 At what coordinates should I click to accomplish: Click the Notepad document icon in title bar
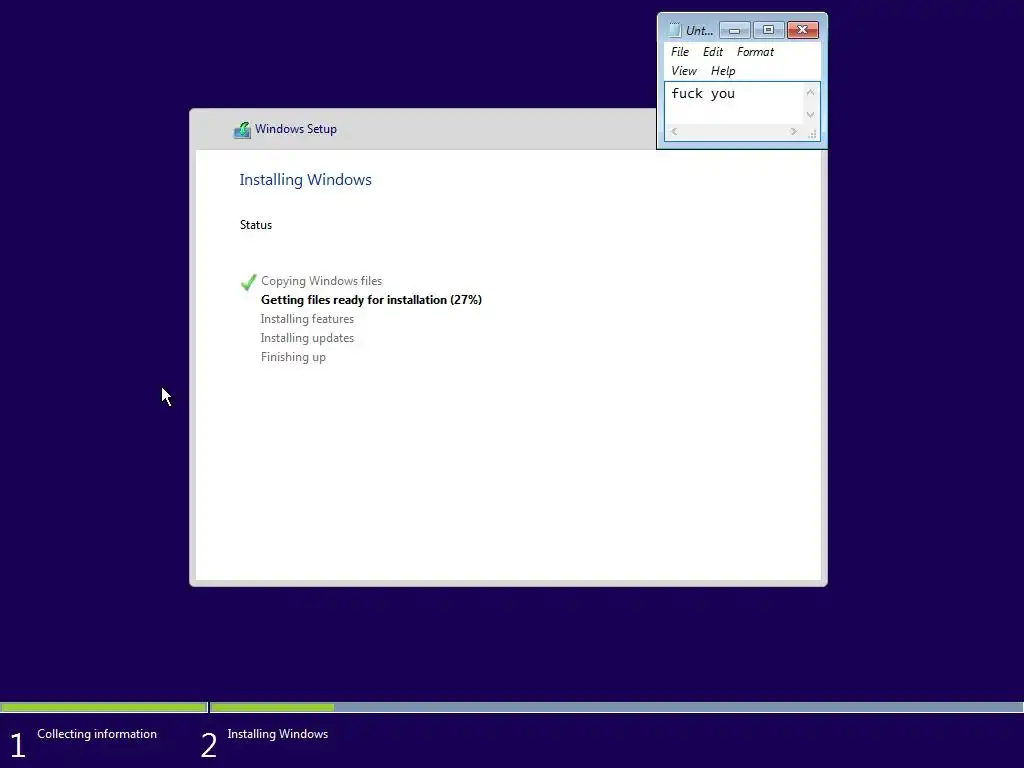point(675,30)
